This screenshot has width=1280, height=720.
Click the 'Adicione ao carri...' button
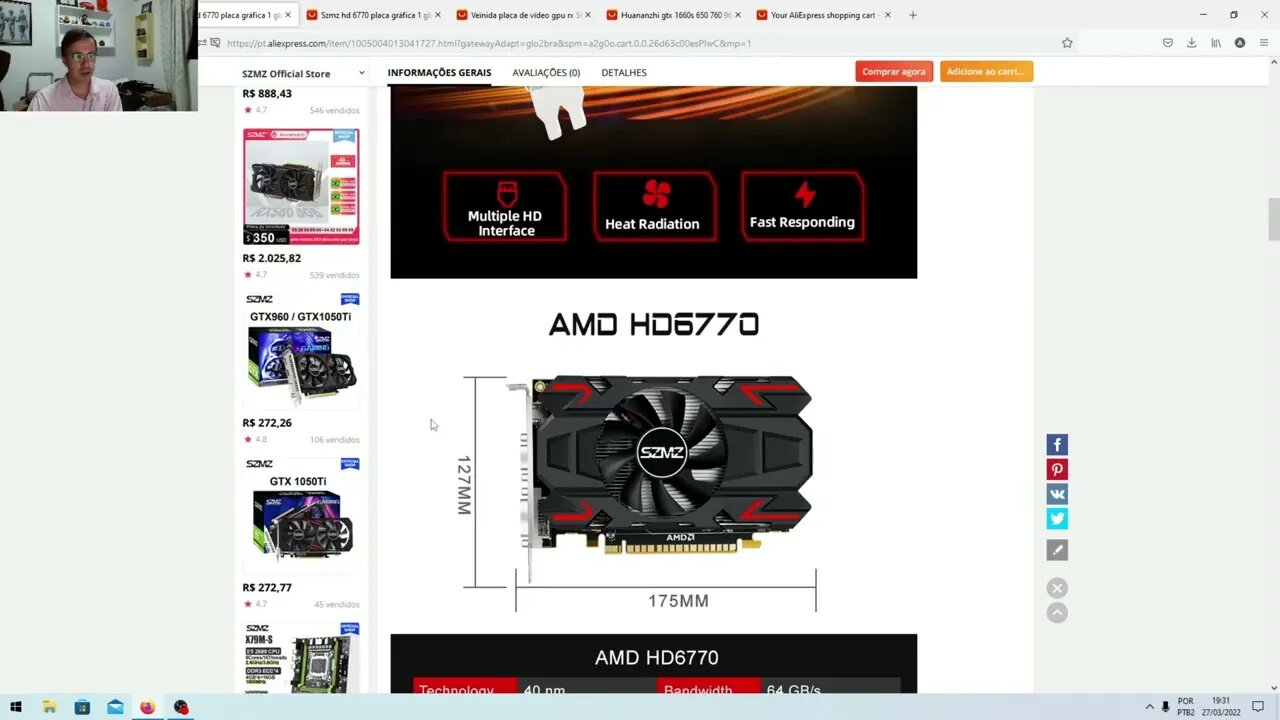pos(986,71)
